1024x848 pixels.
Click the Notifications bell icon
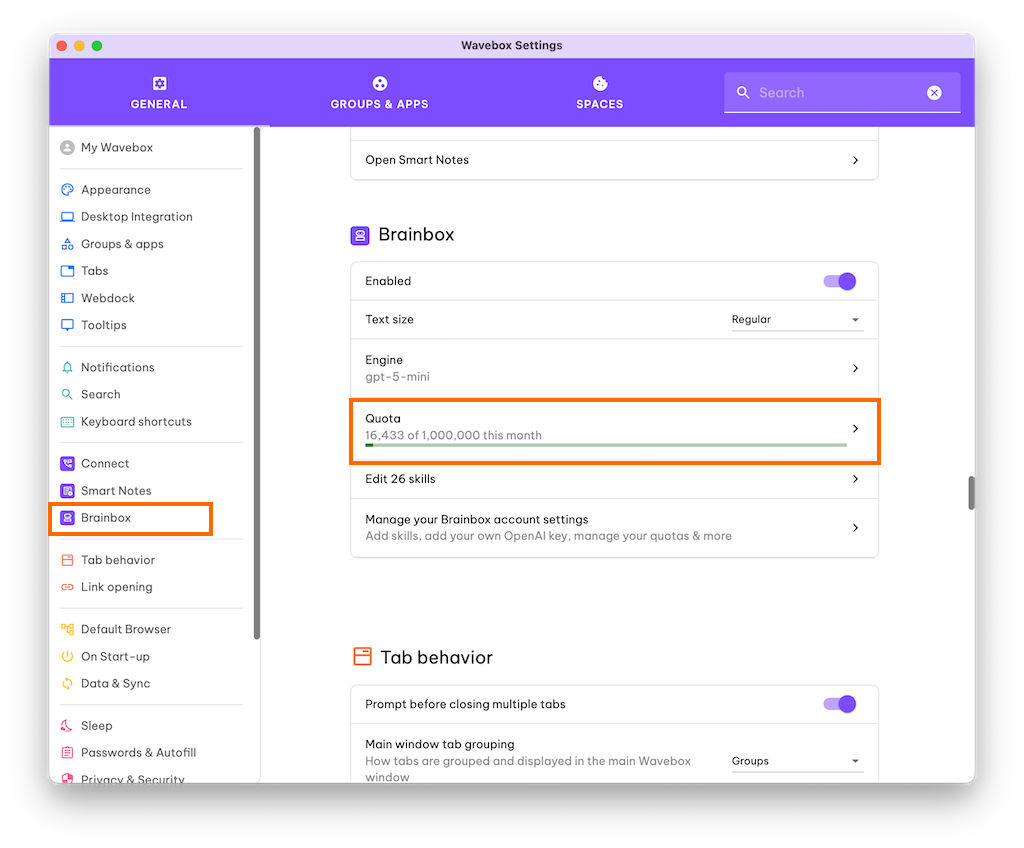point(67,367)
